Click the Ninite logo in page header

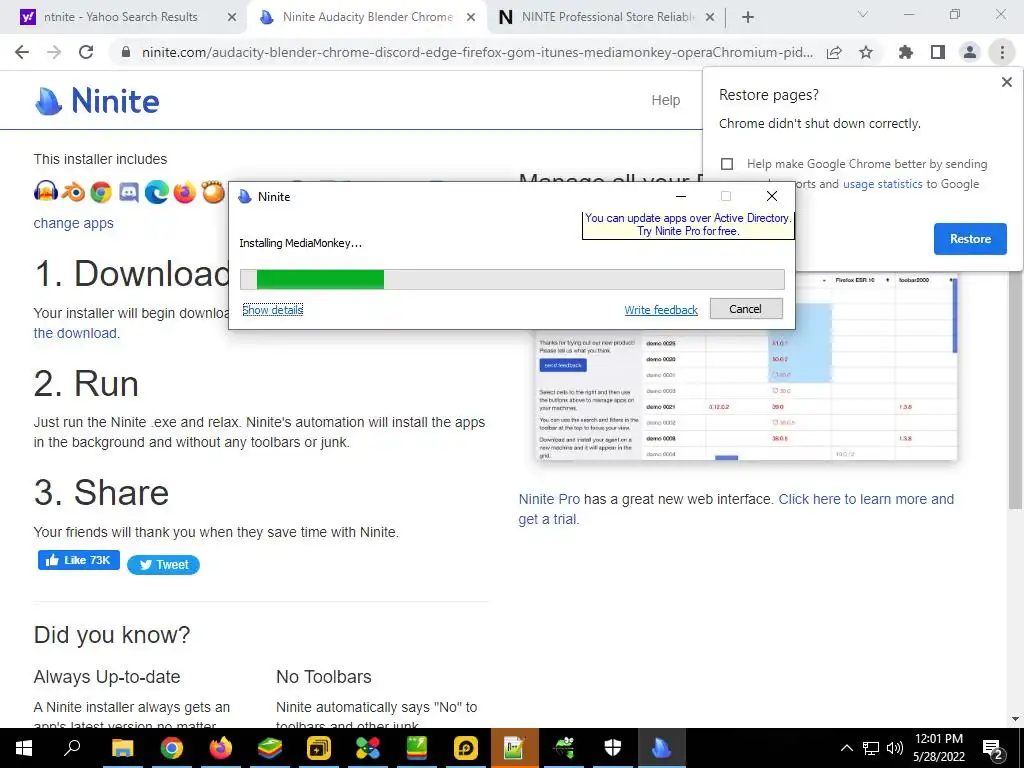(x=97, y=101)
